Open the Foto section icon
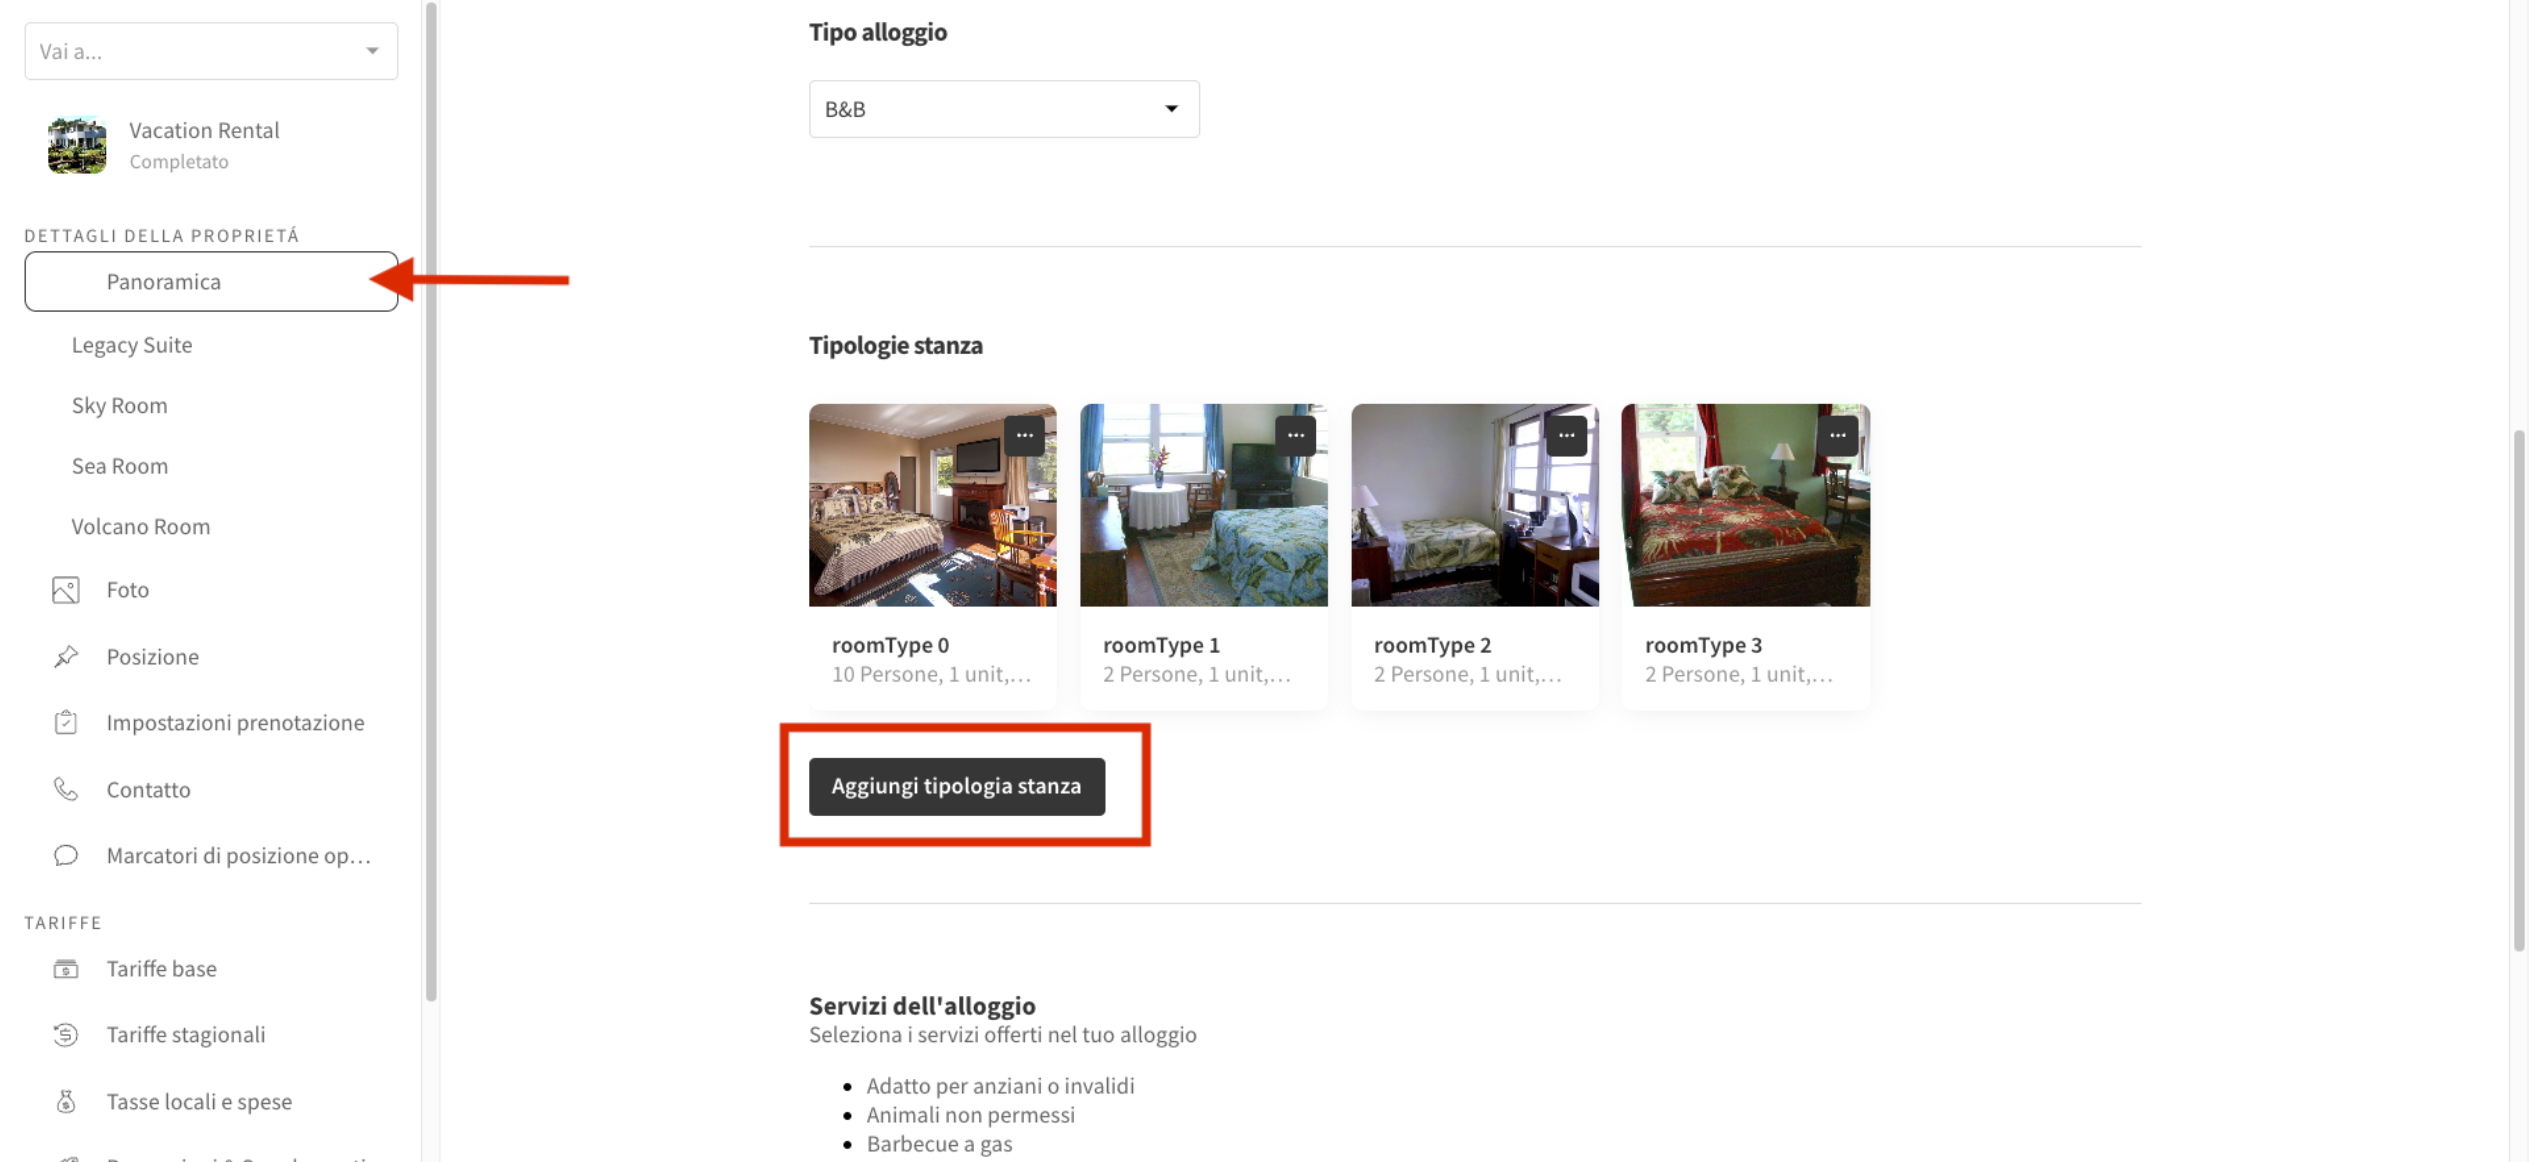This screenshot has width=2530, height=1162. click(x=66, y=590)
